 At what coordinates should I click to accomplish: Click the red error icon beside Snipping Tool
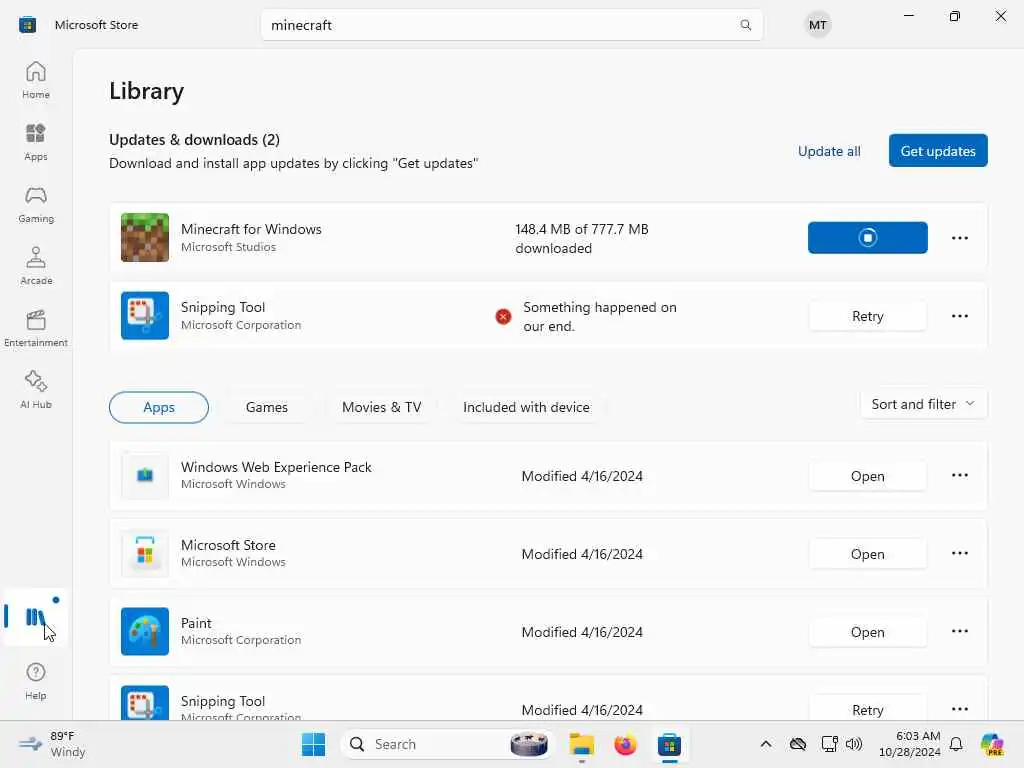tap(503, 317)
